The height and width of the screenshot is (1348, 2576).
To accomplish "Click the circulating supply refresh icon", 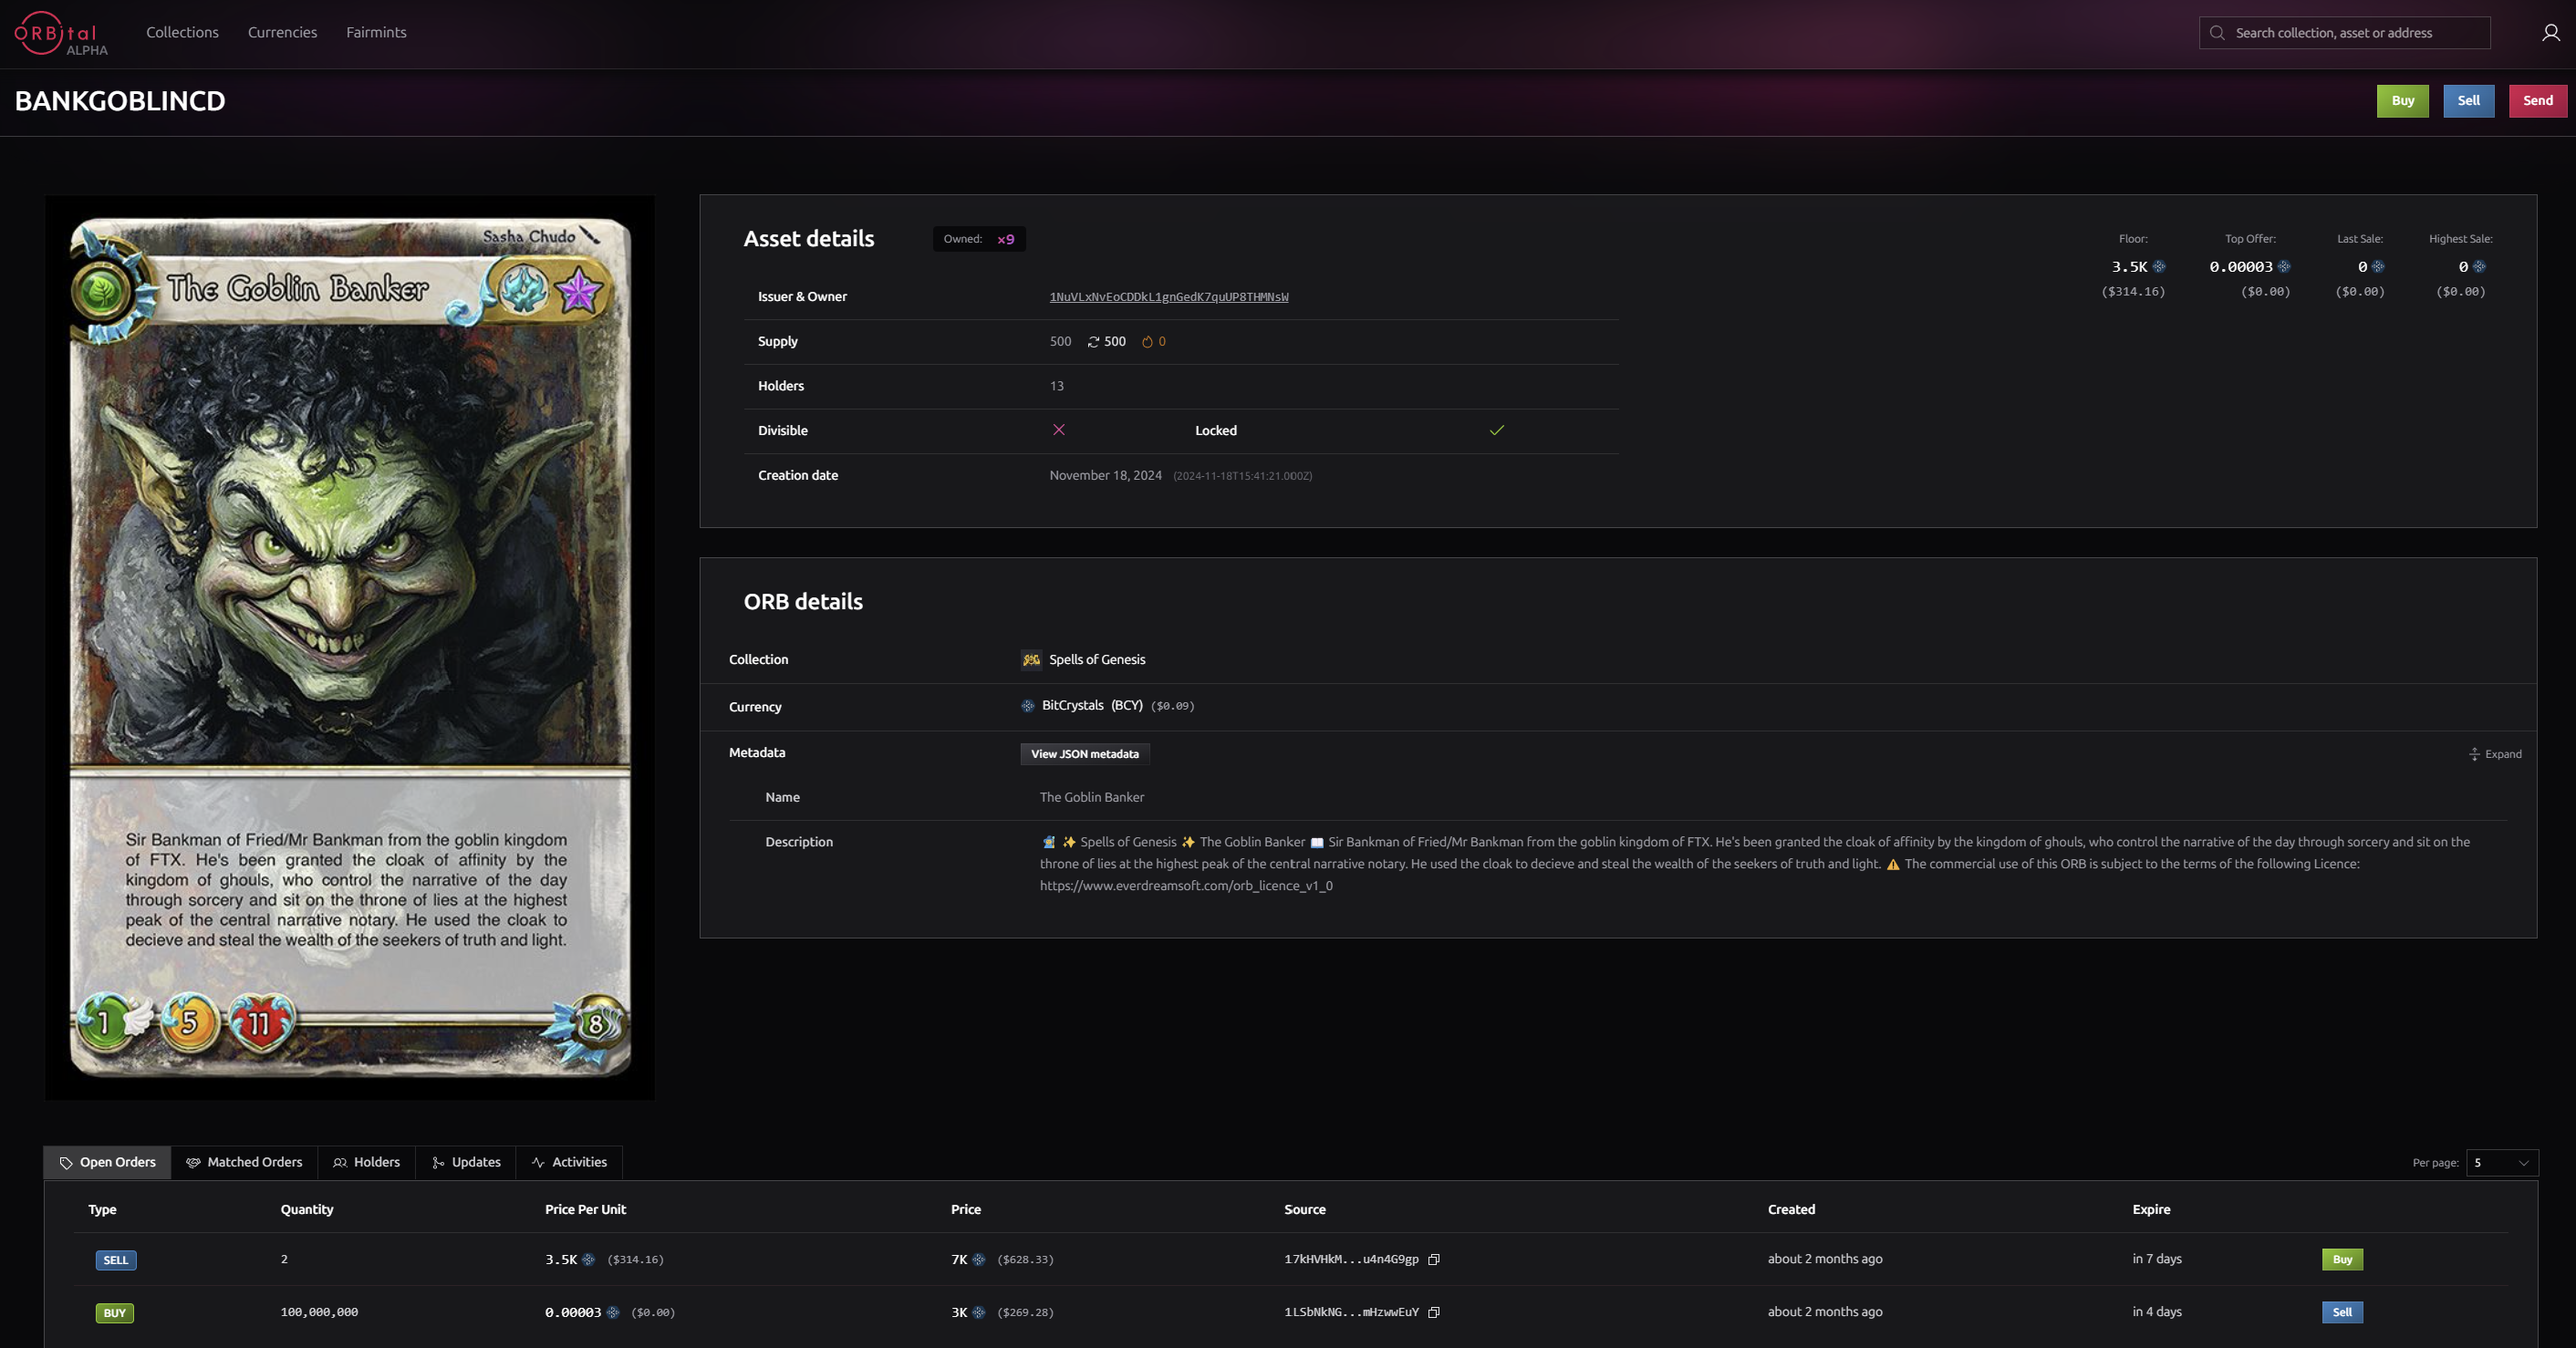I will (1093, 342).
